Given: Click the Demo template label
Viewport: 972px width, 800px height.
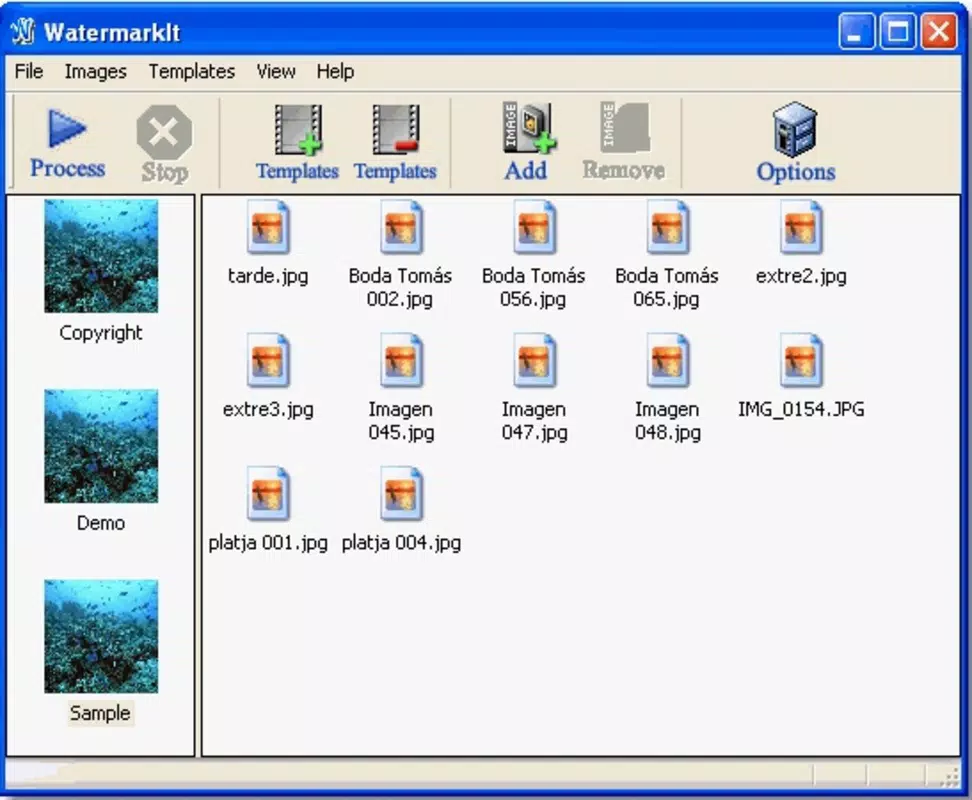Looking at the screenshot, I should pyautogui.click(x=101, y=523).
